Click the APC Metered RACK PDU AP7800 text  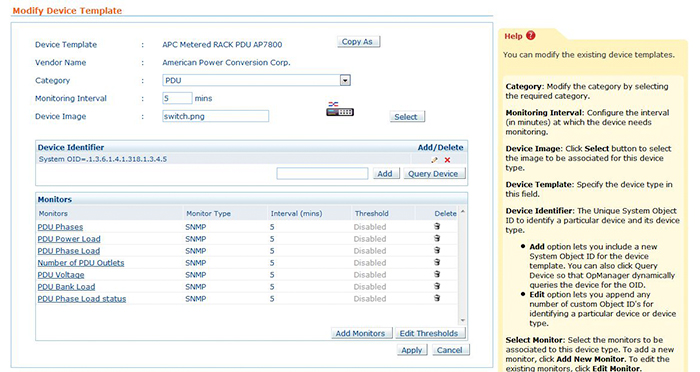click(222, 45)
